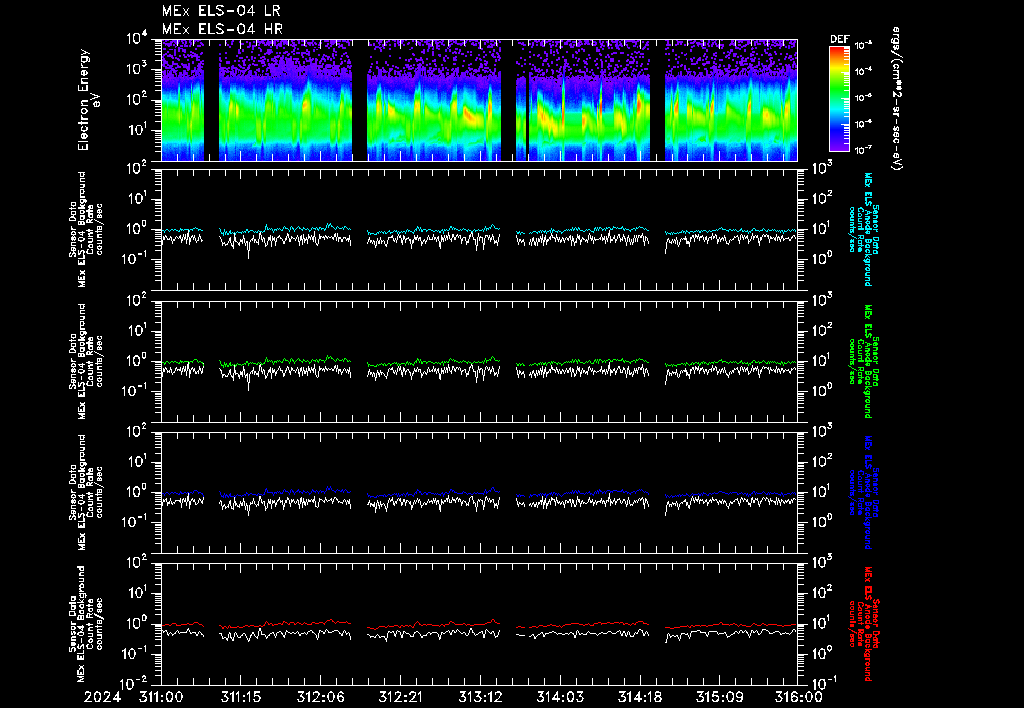Click the 312:06 time axis tick label
This screenshot has height=708, width=1024.
[321, 695]
